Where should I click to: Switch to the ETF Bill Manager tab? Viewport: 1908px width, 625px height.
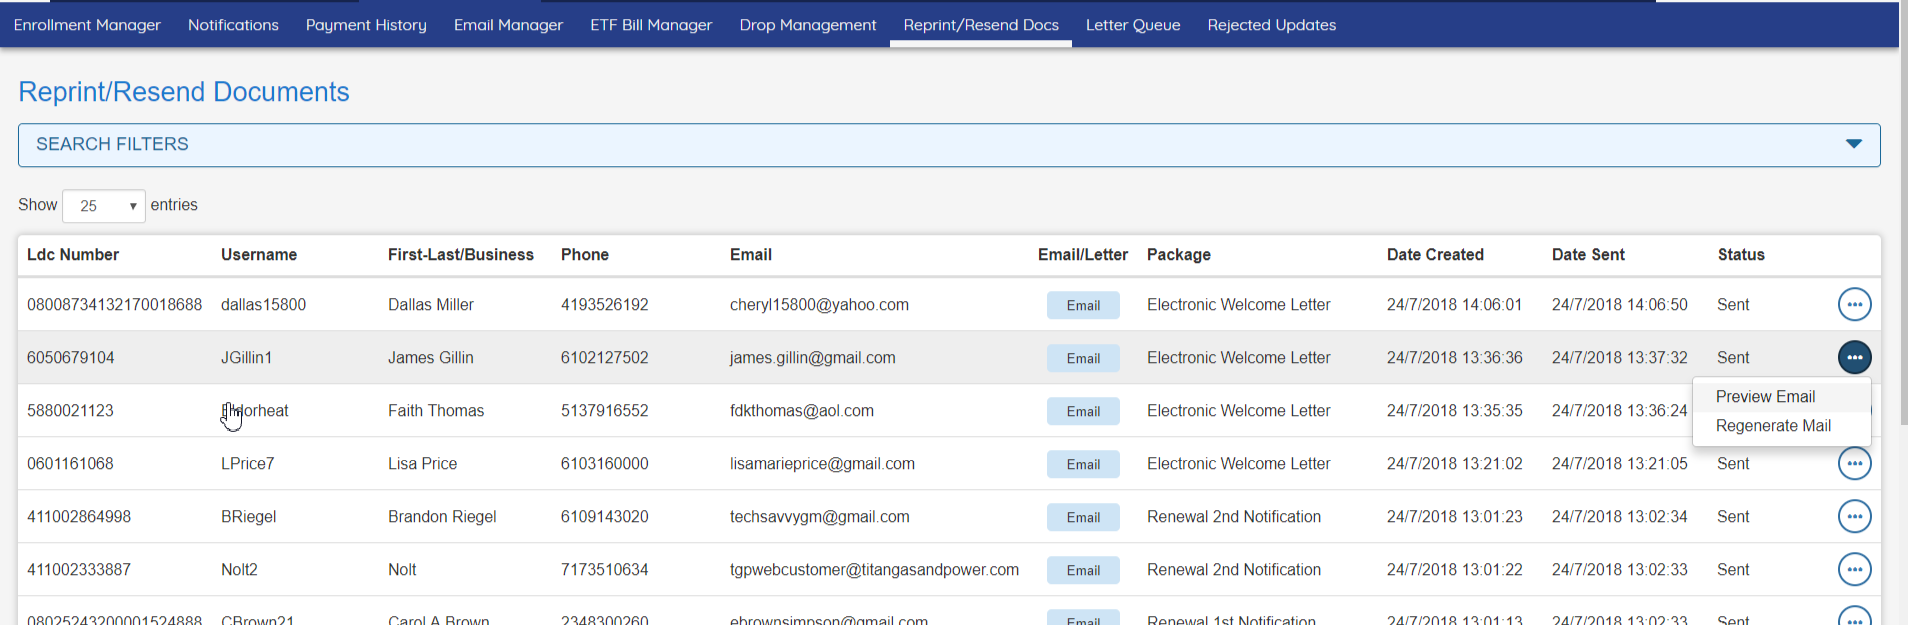pyautogui.click(x=651, y=25)
